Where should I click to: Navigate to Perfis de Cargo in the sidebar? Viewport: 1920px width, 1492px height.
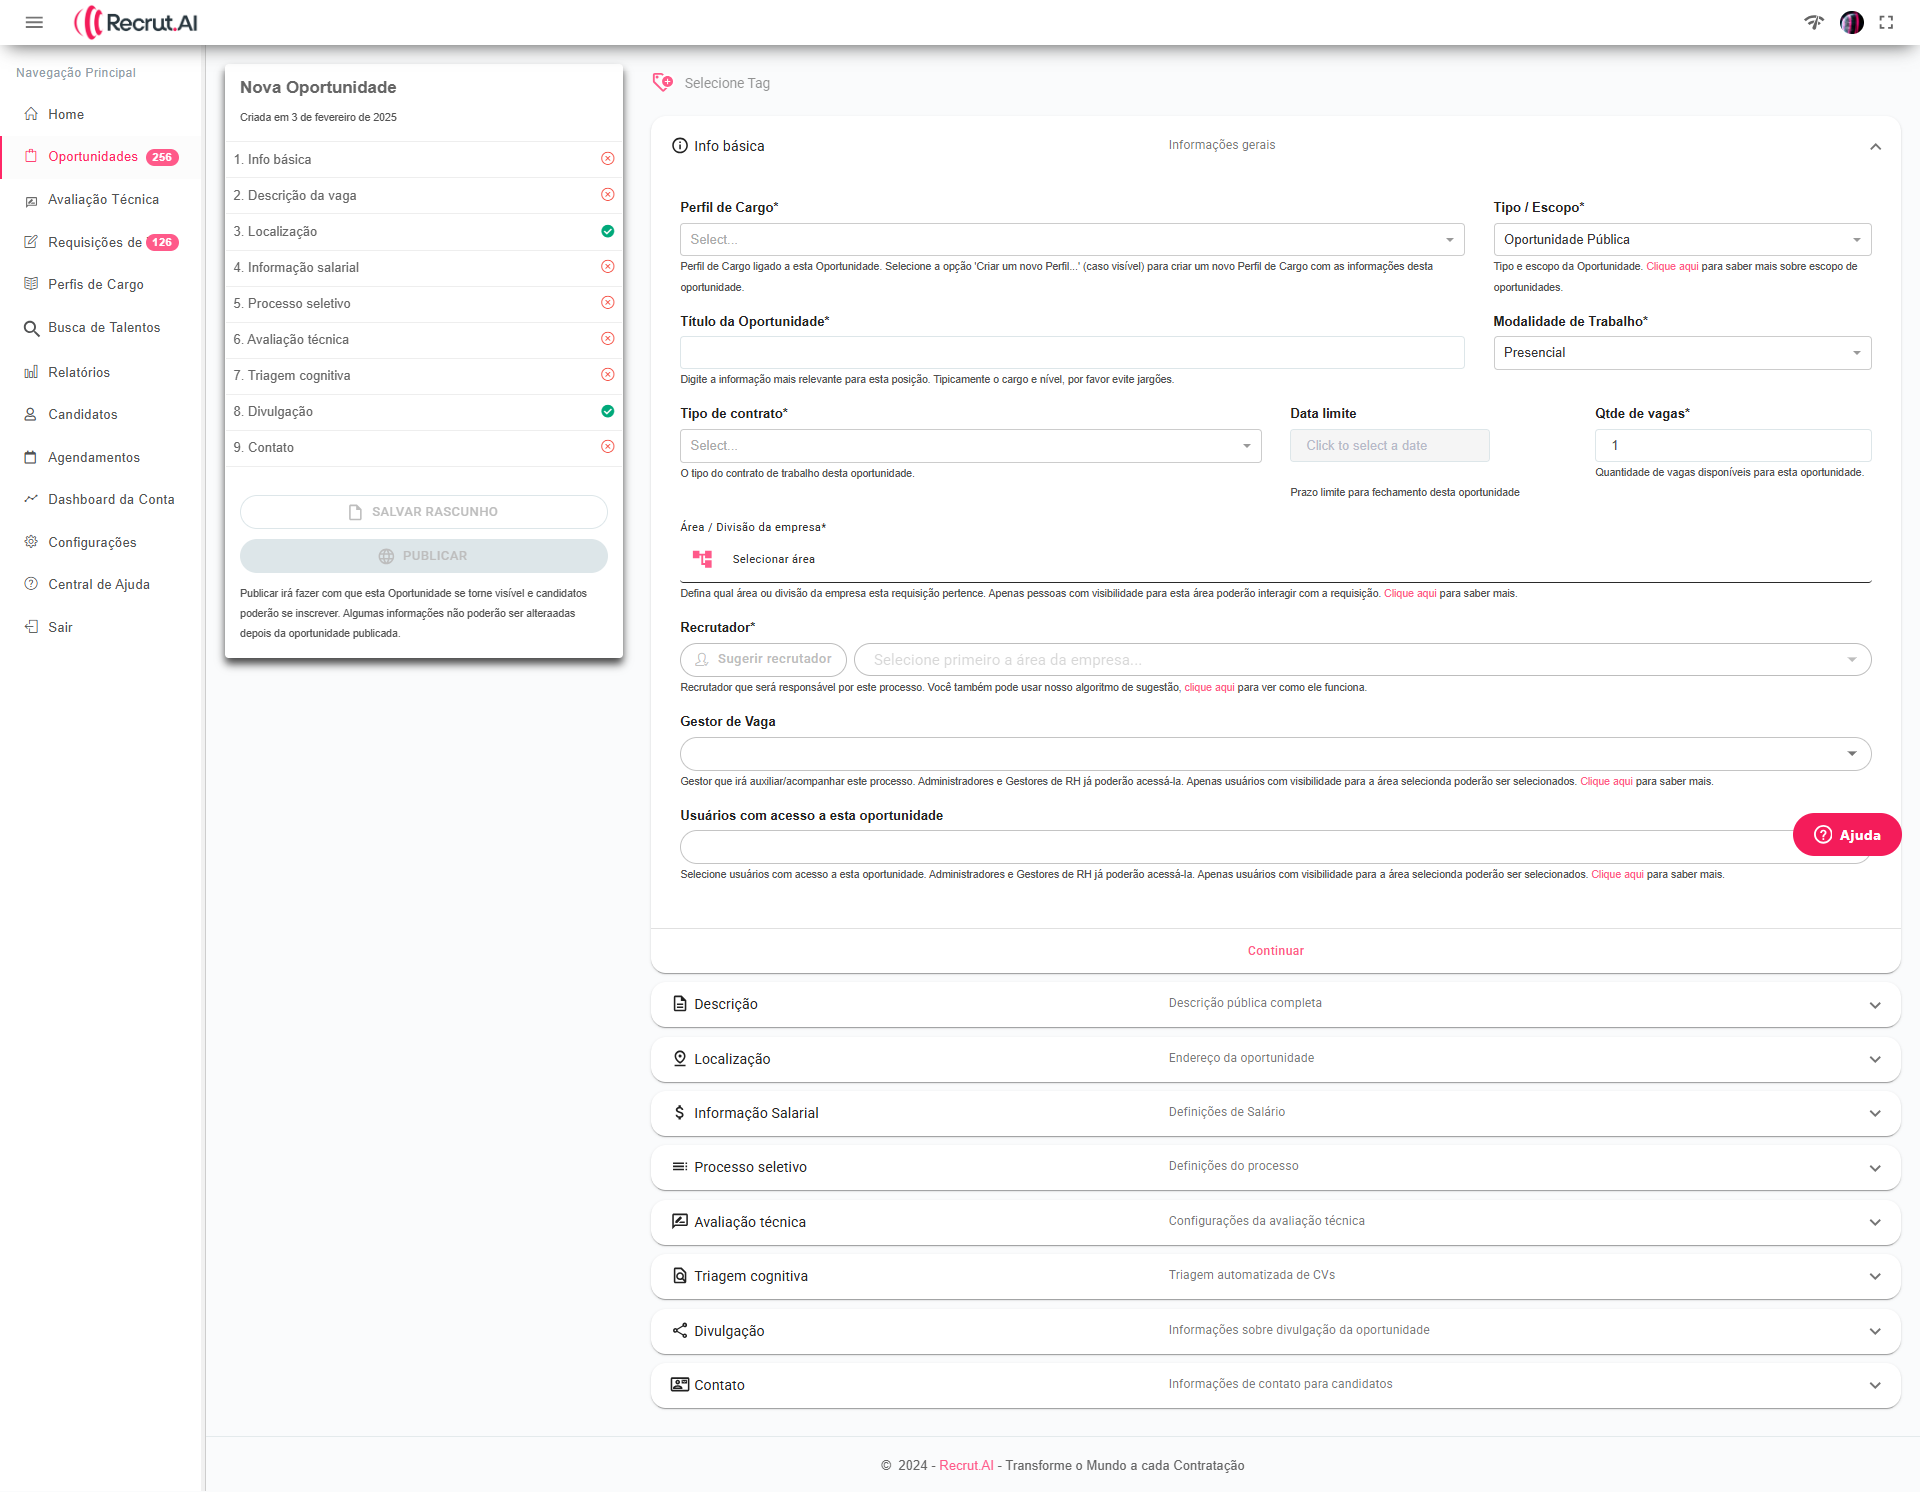click(95, 284)
